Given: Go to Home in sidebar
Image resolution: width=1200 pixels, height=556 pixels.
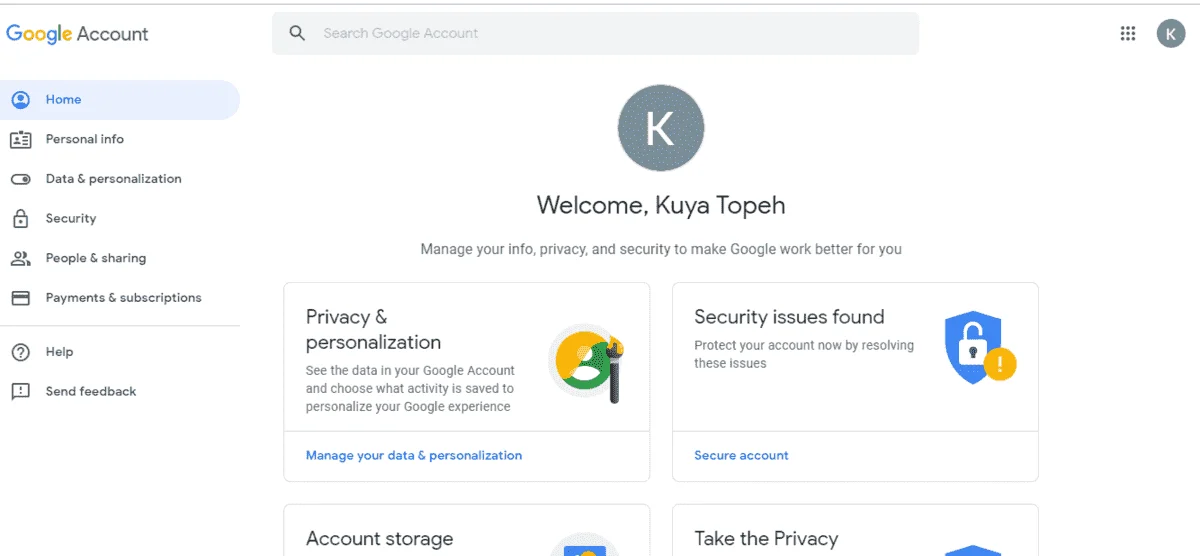Looking at the screenshot, I should tap(120, 100).
